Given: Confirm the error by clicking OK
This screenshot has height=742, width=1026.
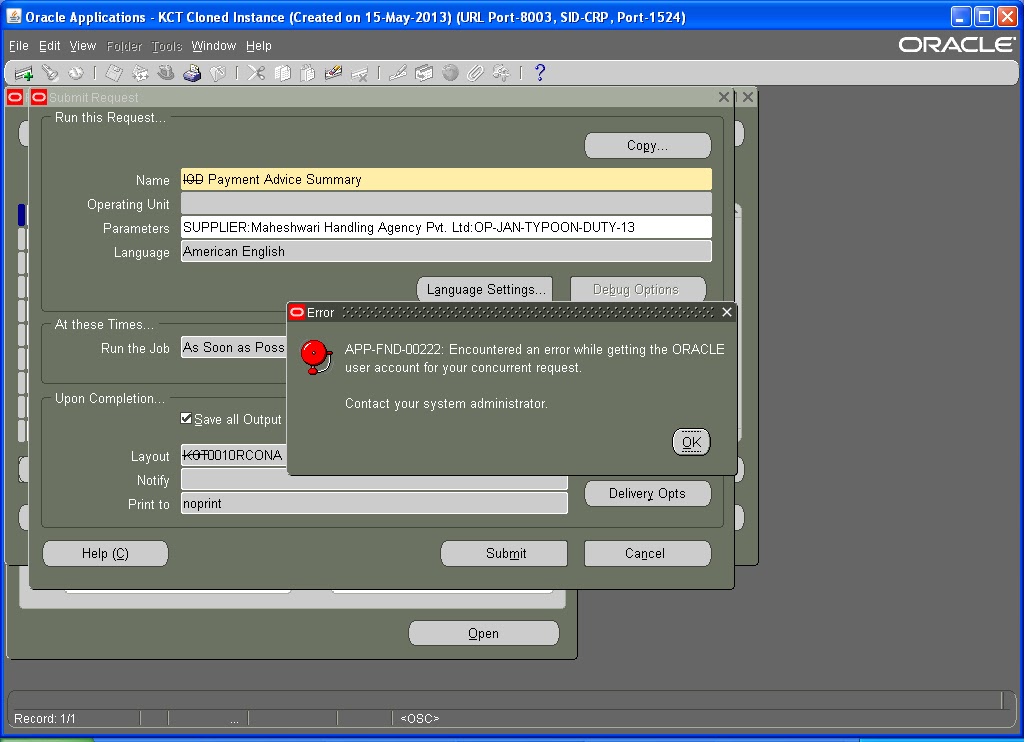Looking at the screenshot, I should (x=691, y=442).
